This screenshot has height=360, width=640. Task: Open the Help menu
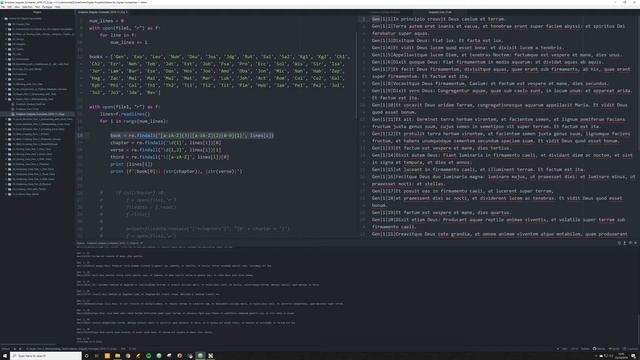(58, 7)
